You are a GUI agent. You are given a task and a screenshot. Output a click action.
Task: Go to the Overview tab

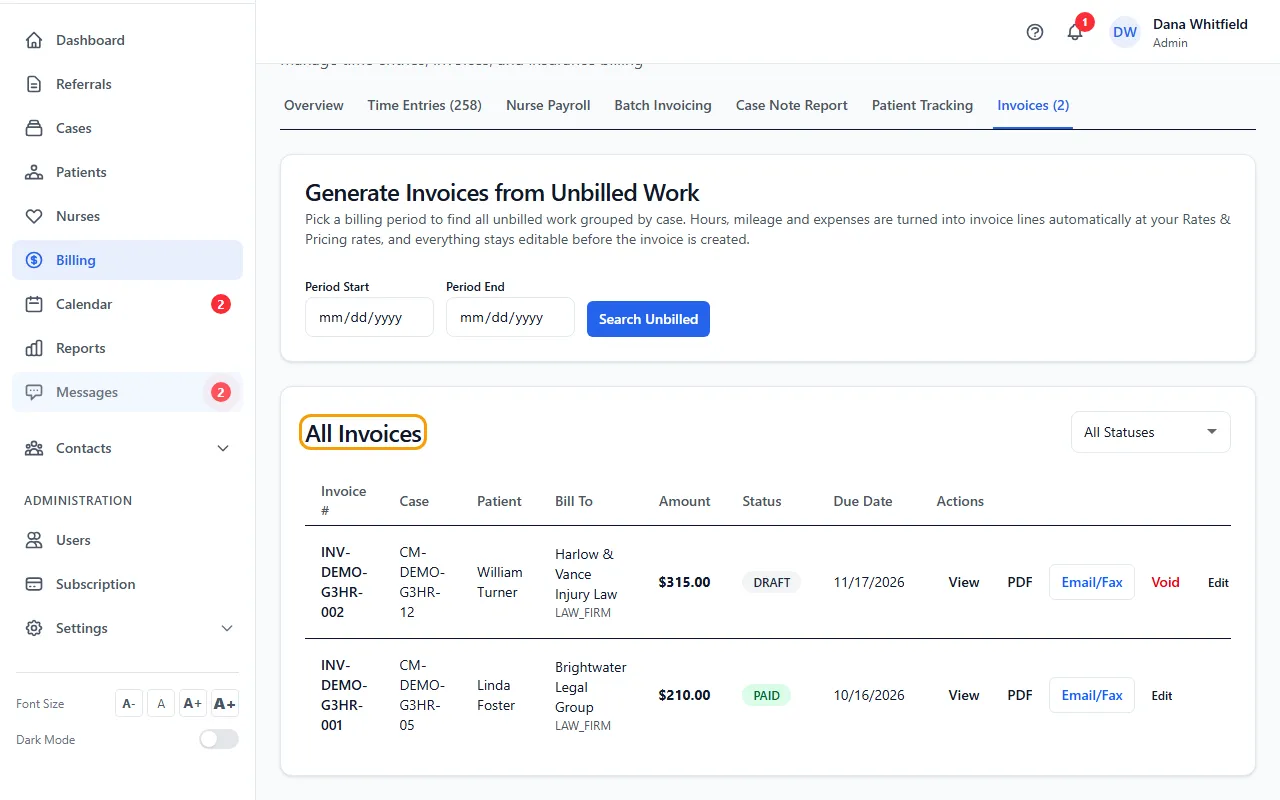click(314, 105)
